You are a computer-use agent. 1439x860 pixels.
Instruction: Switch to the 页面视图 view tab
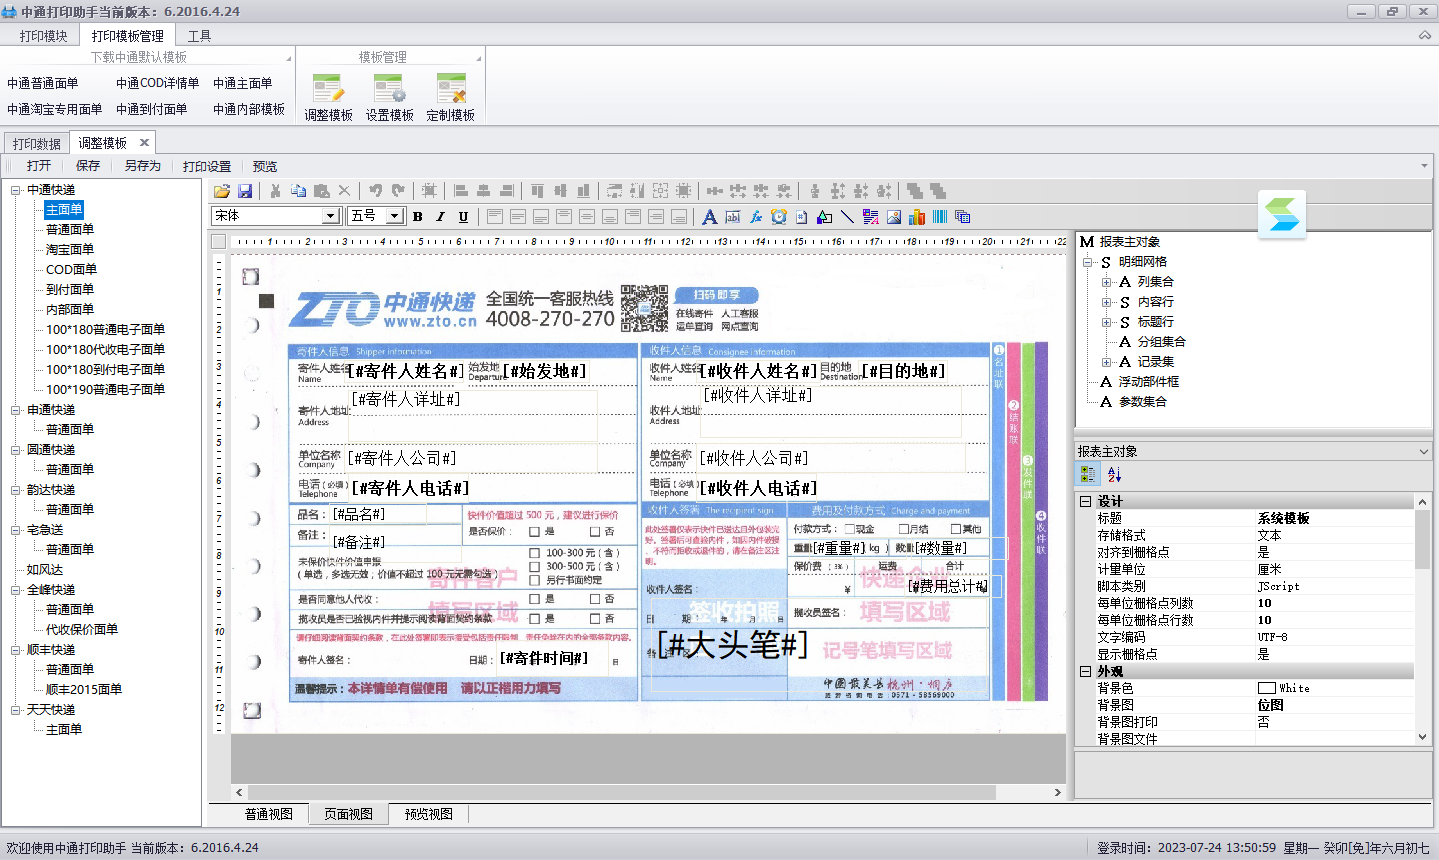[x=348, y=814]
